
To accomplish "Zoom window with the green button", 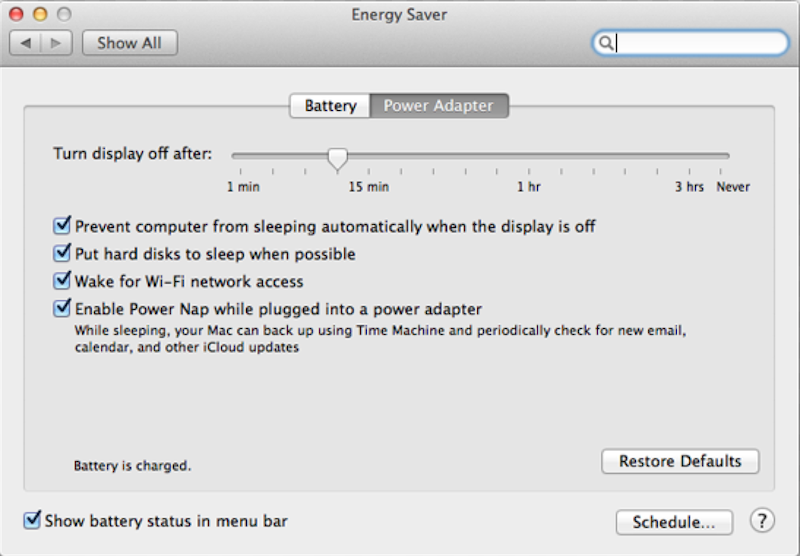I will 63,15.
